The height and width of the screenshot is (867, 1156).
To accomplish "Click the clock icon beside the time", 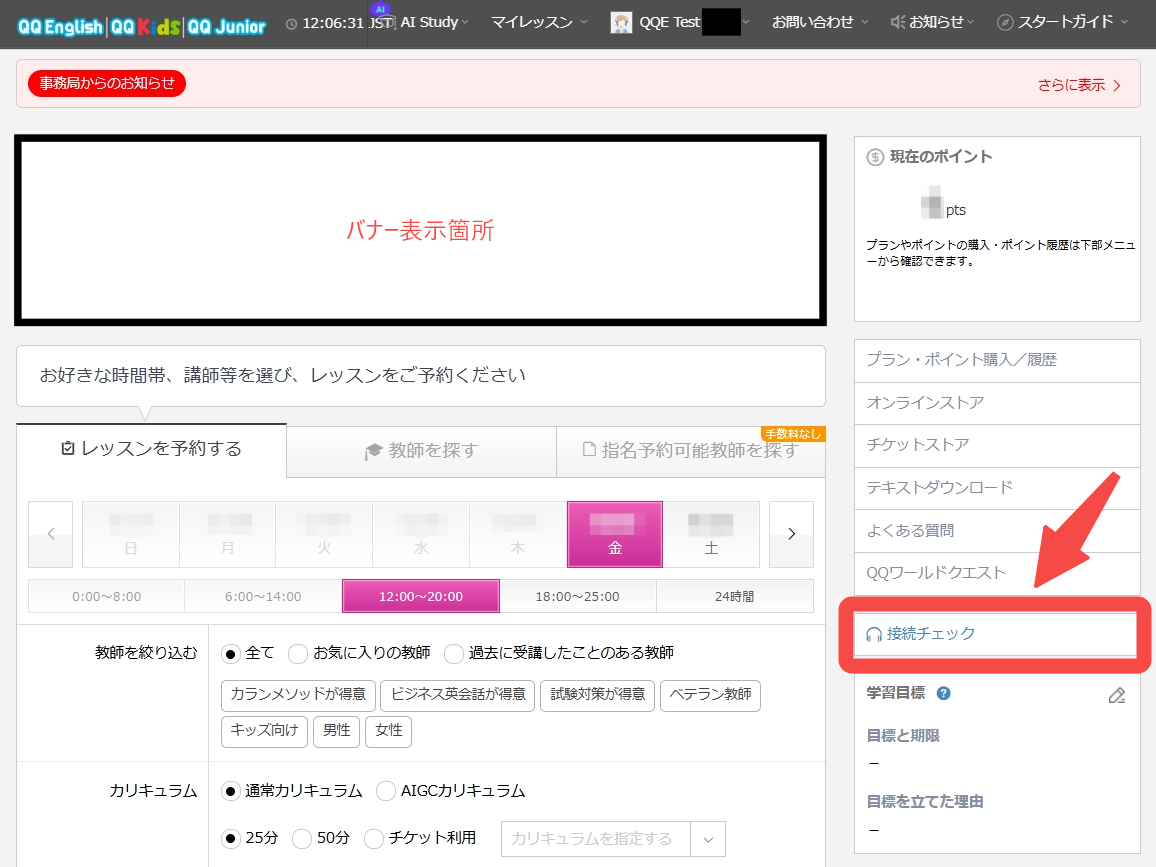I will (x=292, y=24).
